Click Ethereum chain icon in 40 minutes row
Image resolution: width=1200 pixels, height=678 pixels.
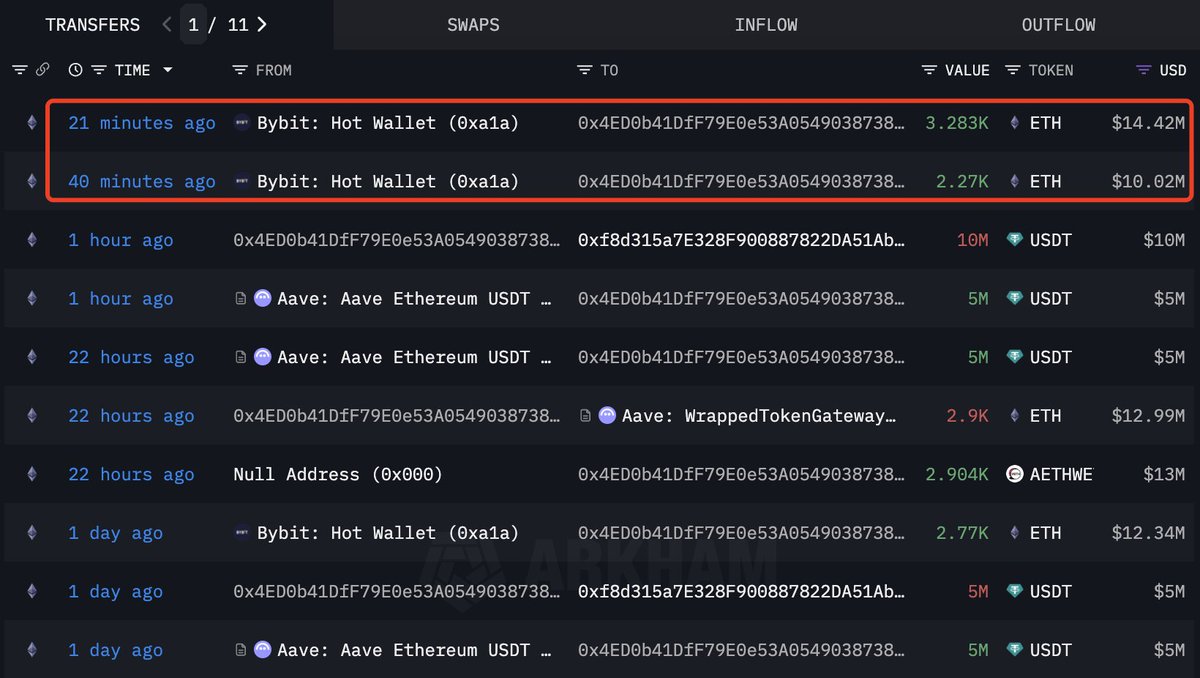coord(31,181)
